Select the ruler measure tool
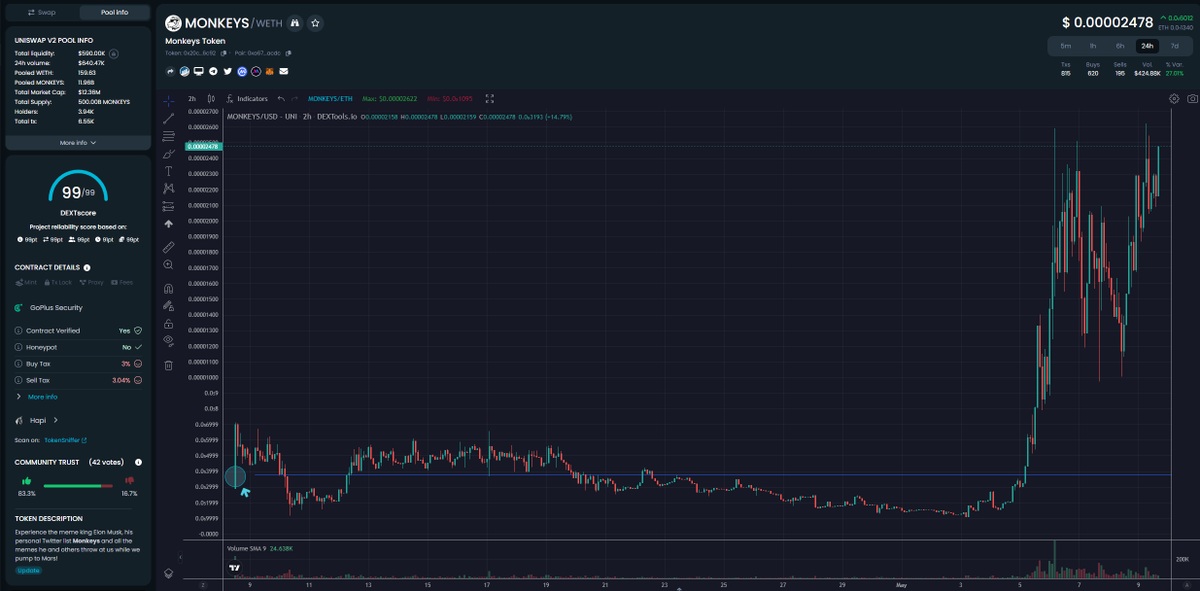 [168, 246]
